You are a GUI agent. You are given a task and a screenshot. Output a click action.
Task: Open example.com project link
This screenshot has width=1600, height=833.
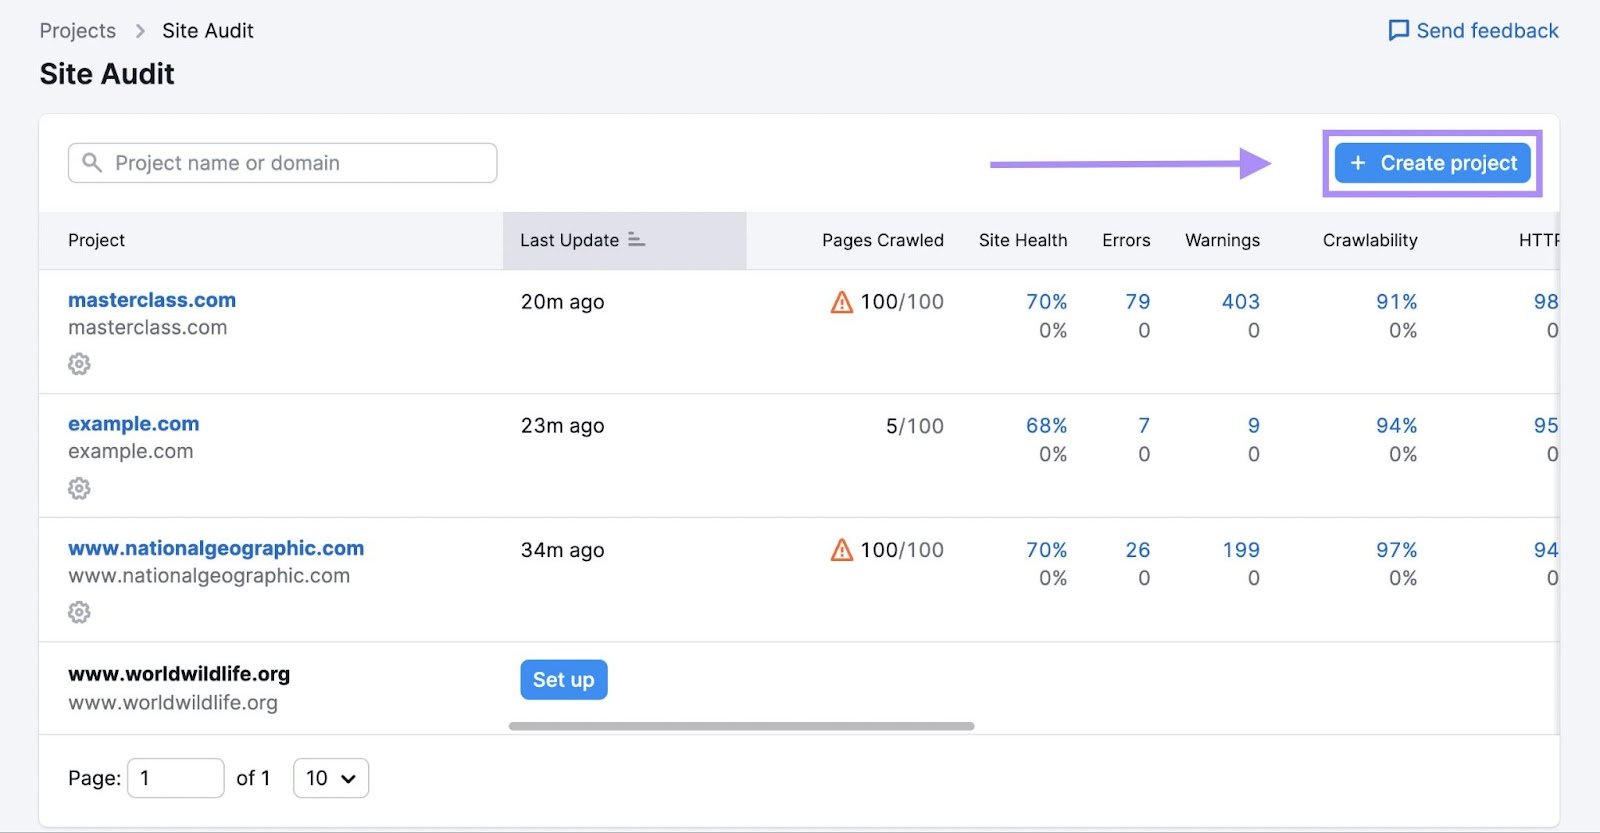point(134,424)
